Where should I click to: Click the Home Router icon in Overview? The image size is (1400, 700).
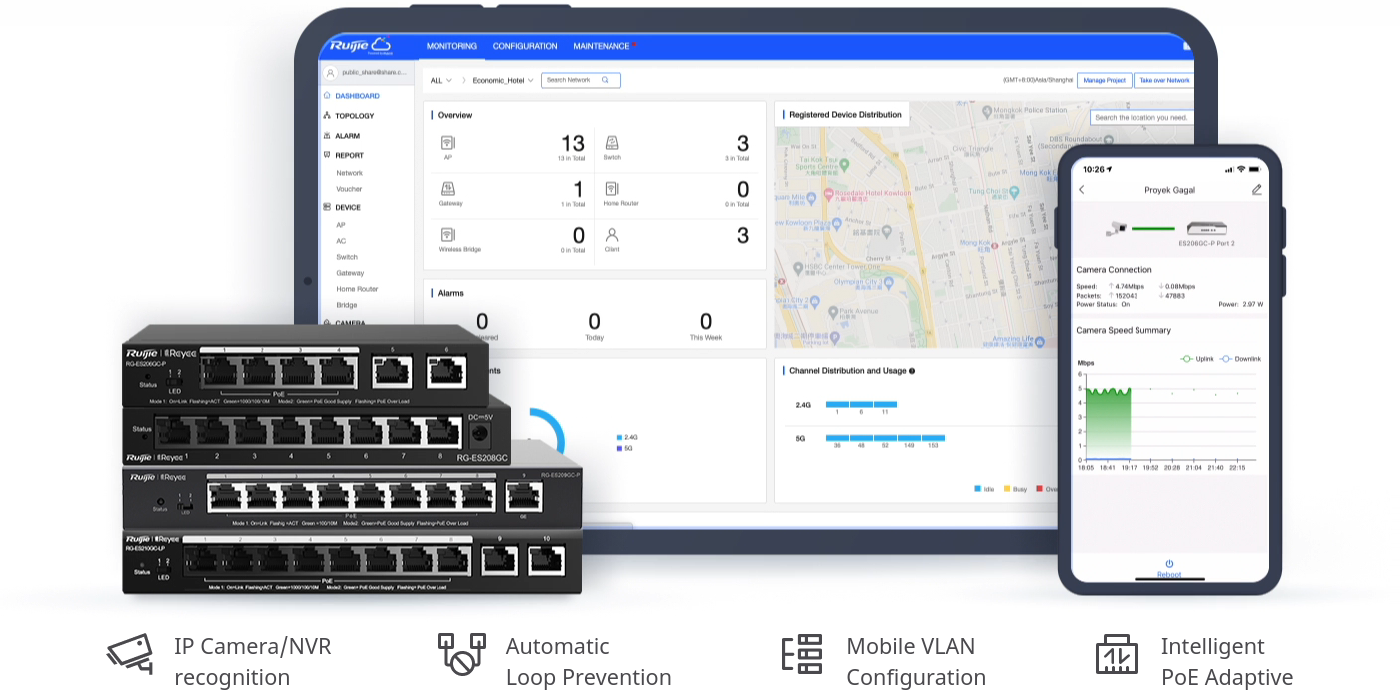click(612, 188)
